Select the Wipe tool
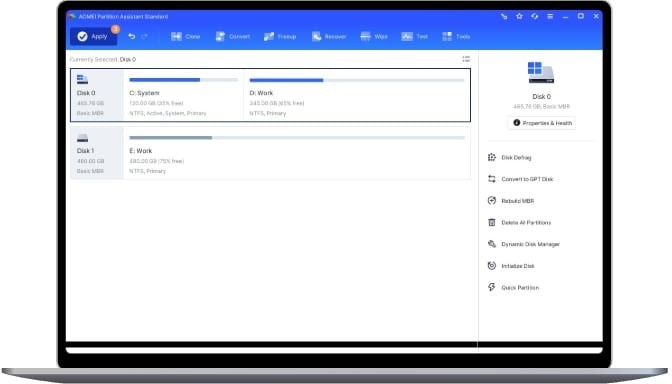 coord(374,36)
